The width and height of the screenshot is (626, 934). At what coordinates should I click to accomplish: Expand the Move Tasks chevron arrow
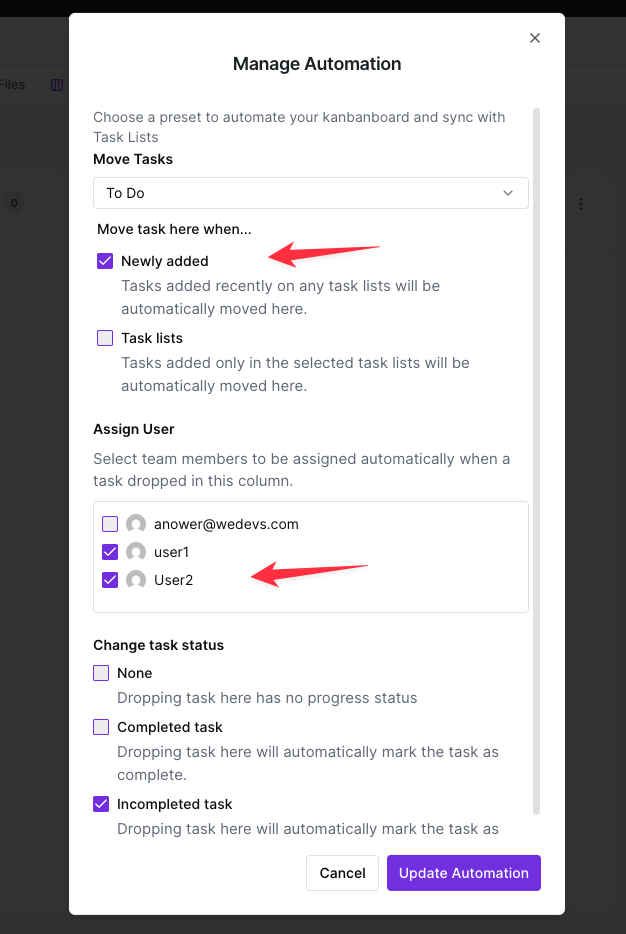(508, 193)
